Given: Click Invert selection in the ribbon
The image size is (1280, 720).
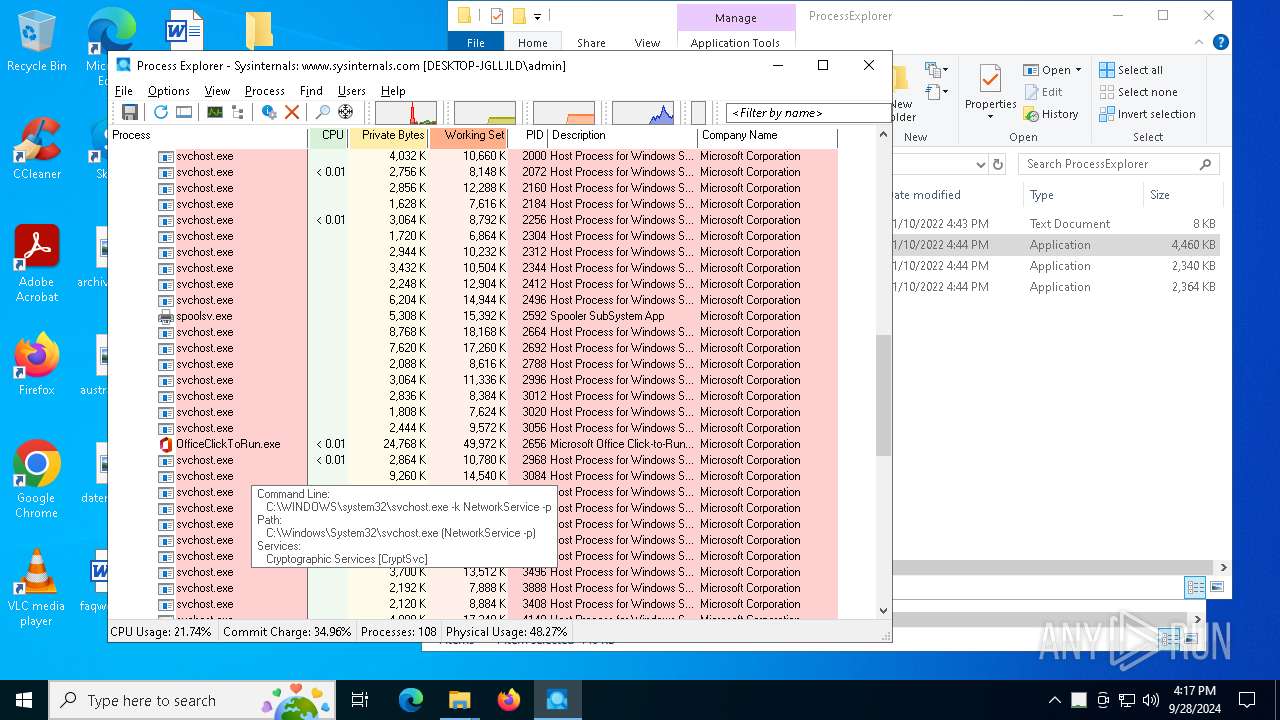Looking at the screenshot, I should coord(1147,114).
